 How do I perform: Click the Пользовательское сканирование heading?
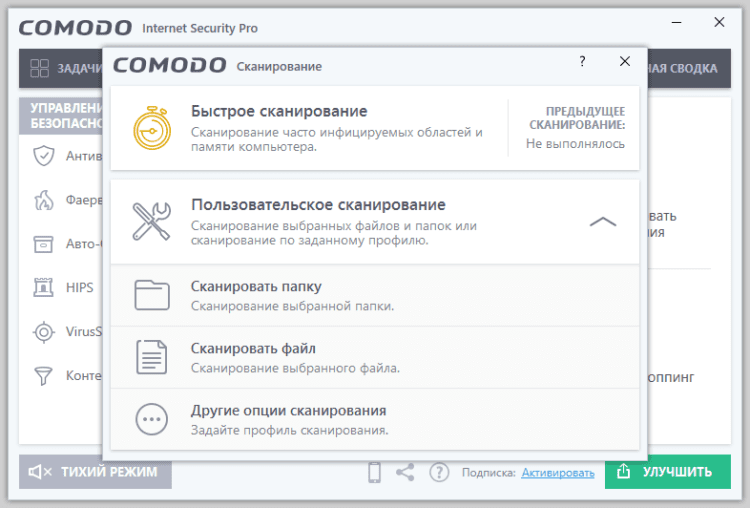(318, 205)
